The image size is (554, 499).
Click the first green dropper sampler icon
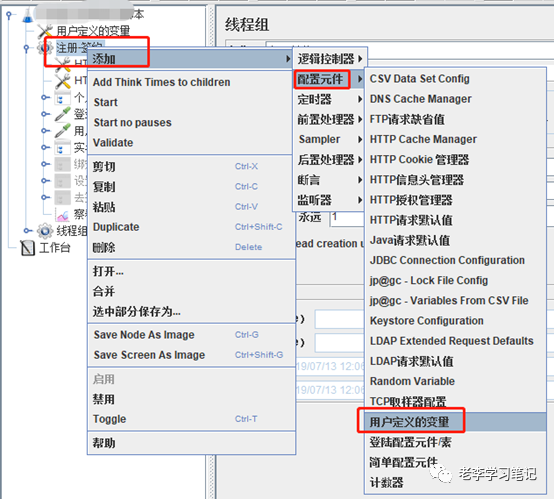tap(63, 114)
